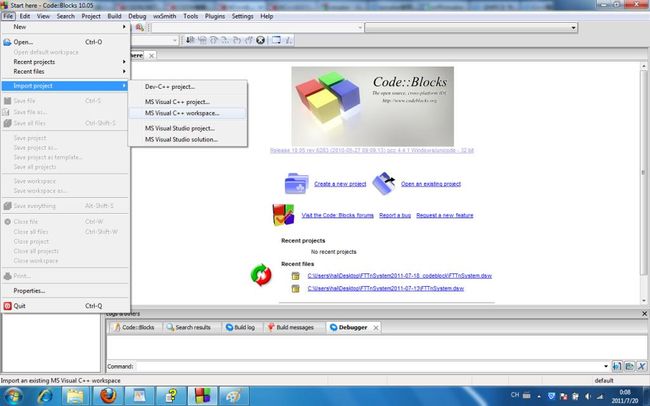This screenshot has height=406, width=650.
Task: Open the Import project submenu entry
Action: pos(66,86)
